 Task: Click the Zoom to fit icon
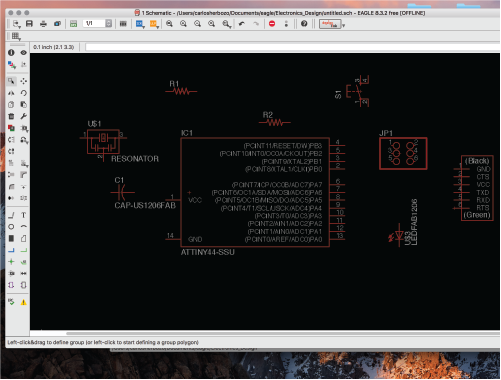[x=169, y=24]
